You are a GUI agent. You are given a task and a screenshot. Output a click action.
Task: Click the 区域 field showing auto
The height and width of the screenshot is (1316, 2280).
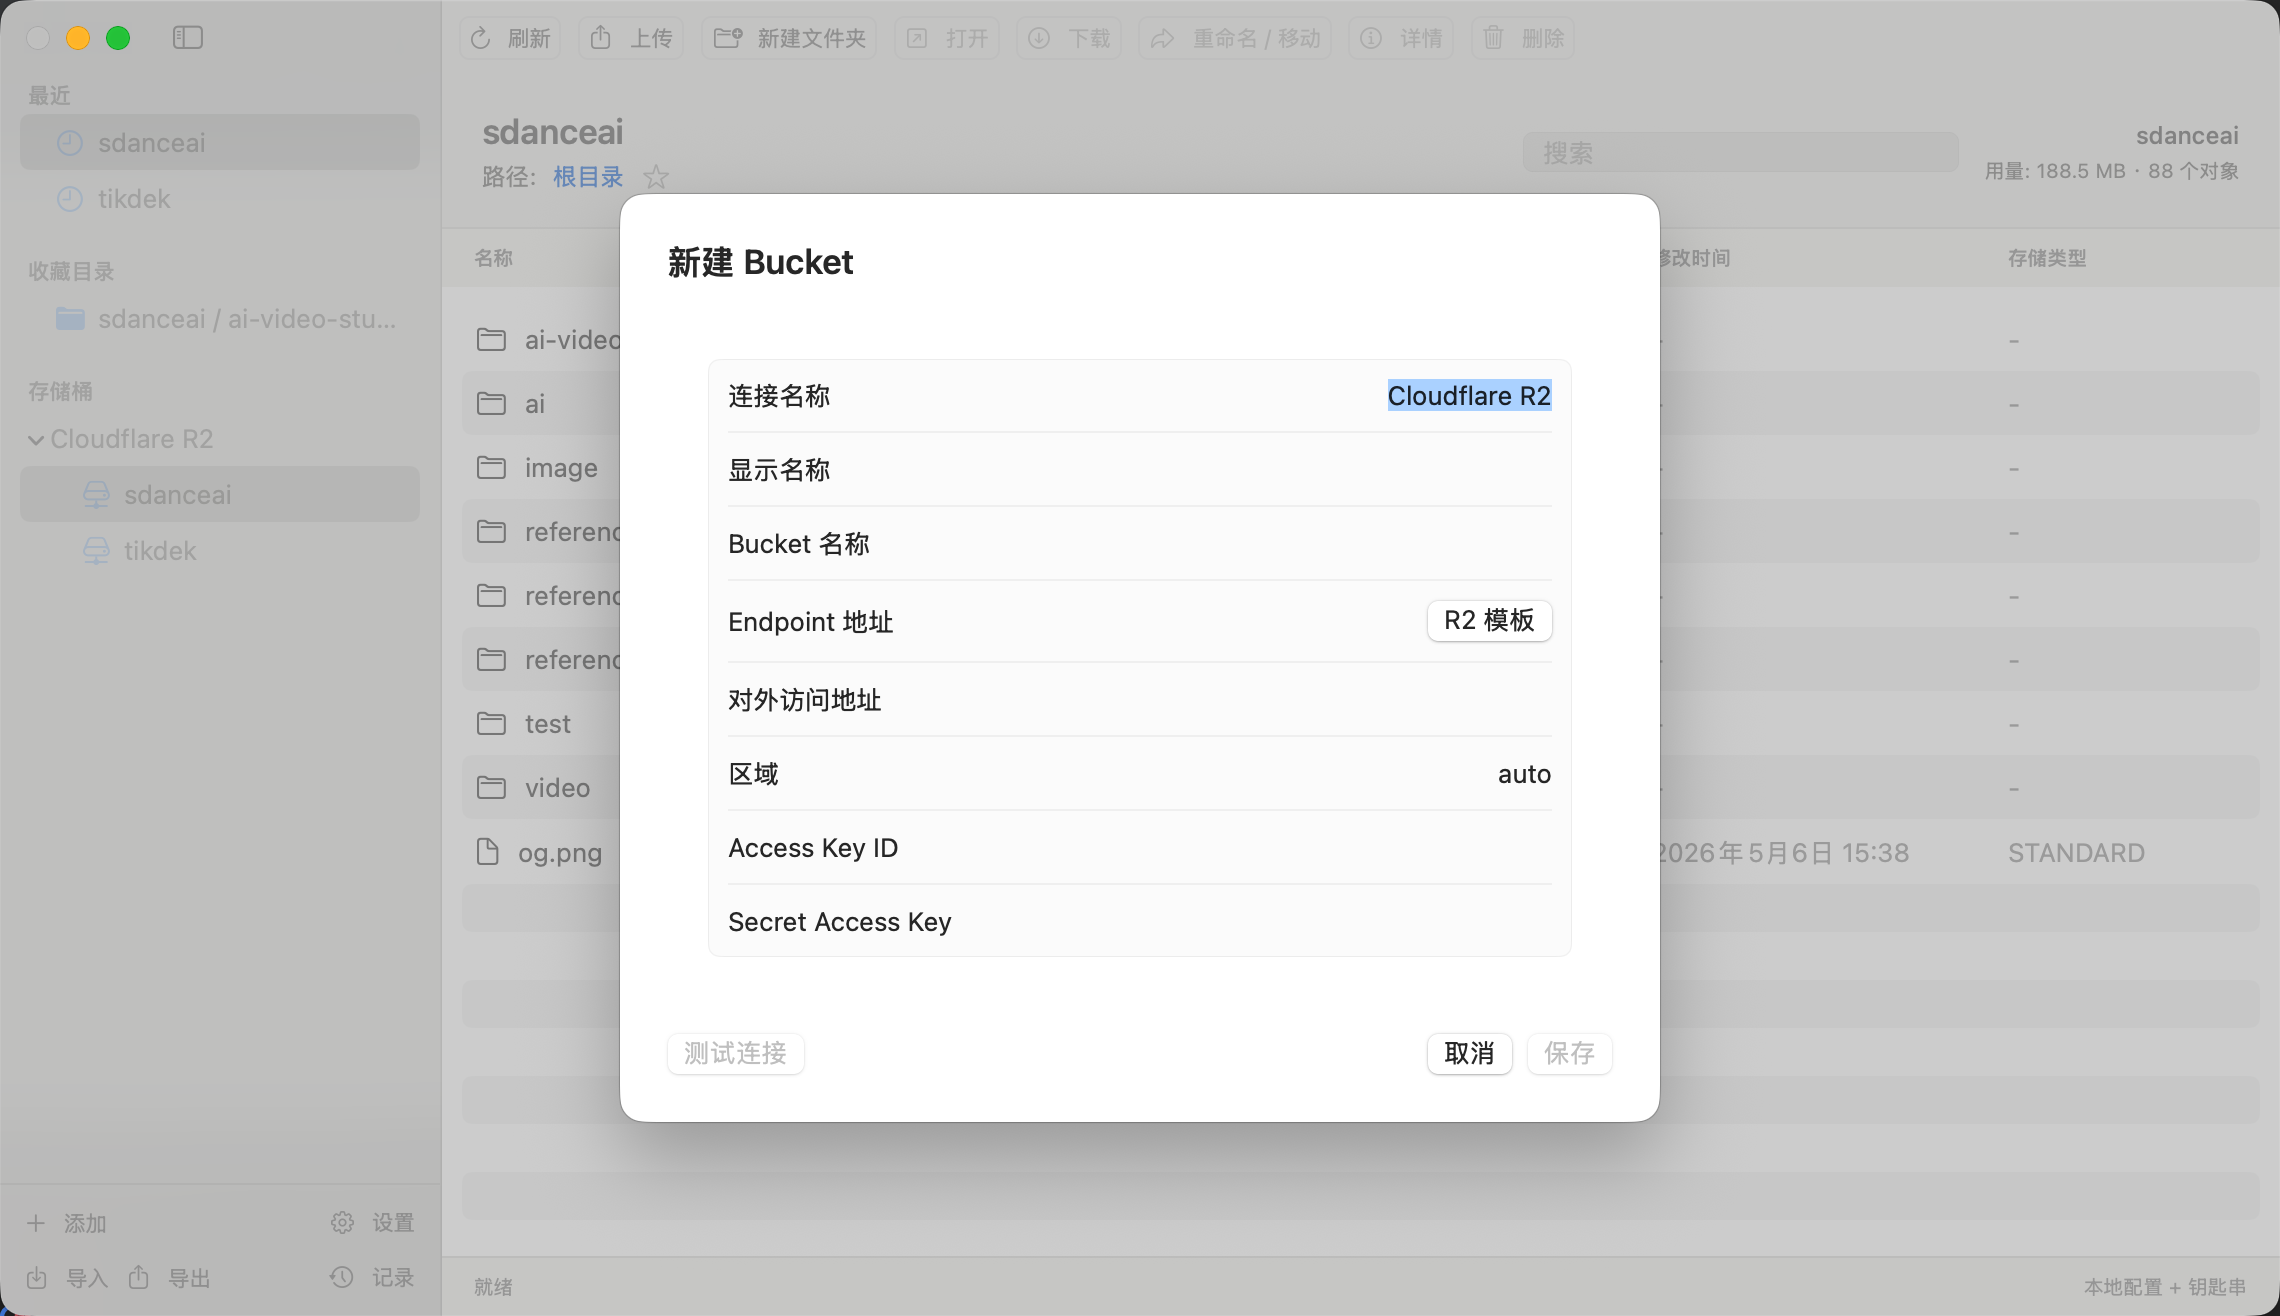[1140, 774]
